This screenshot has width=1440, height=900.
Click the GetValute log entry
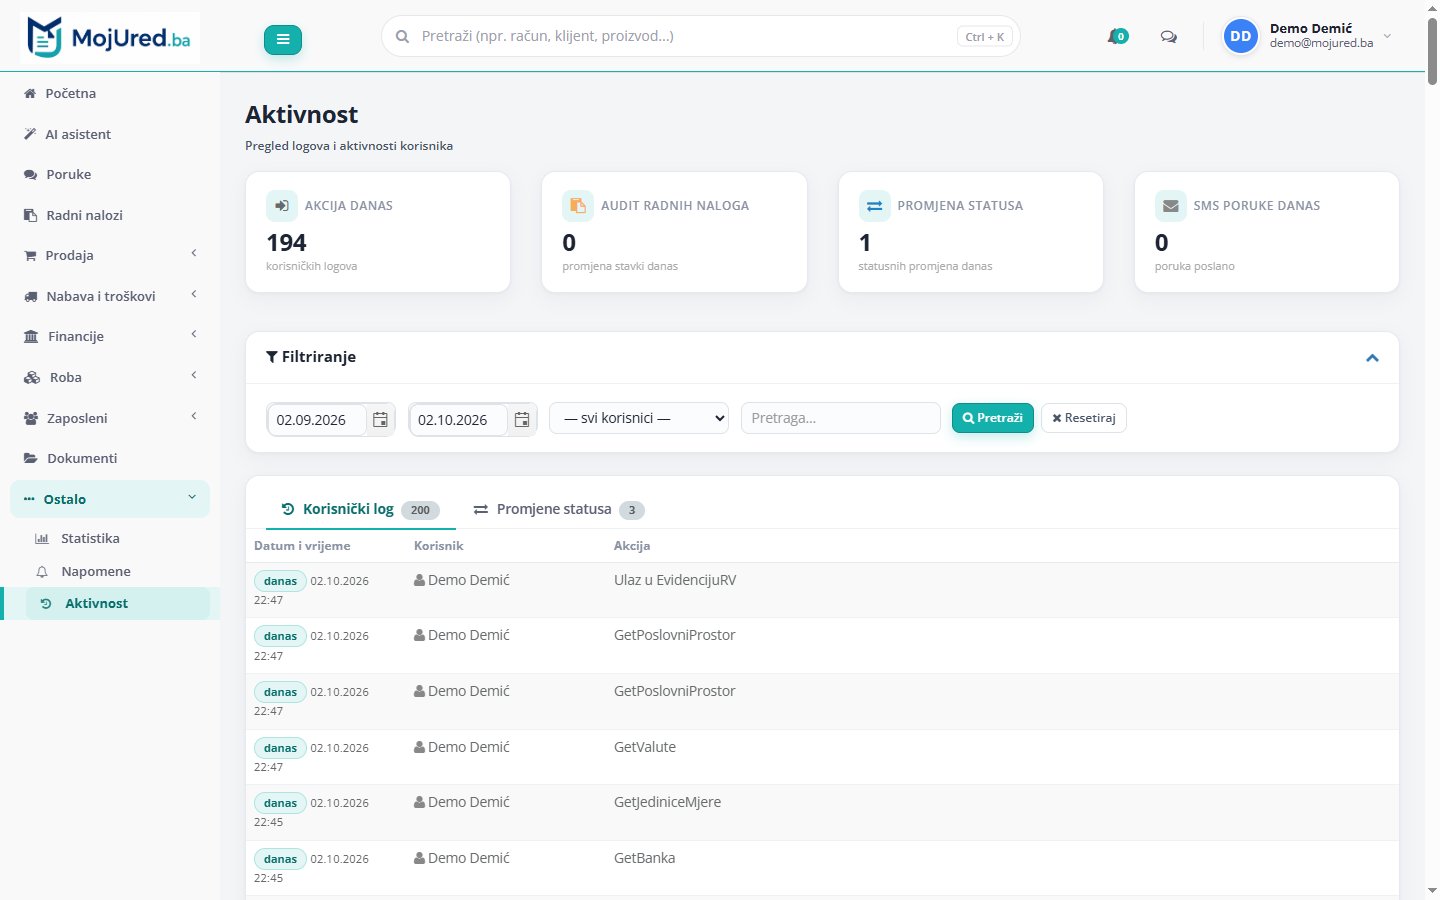822,757
